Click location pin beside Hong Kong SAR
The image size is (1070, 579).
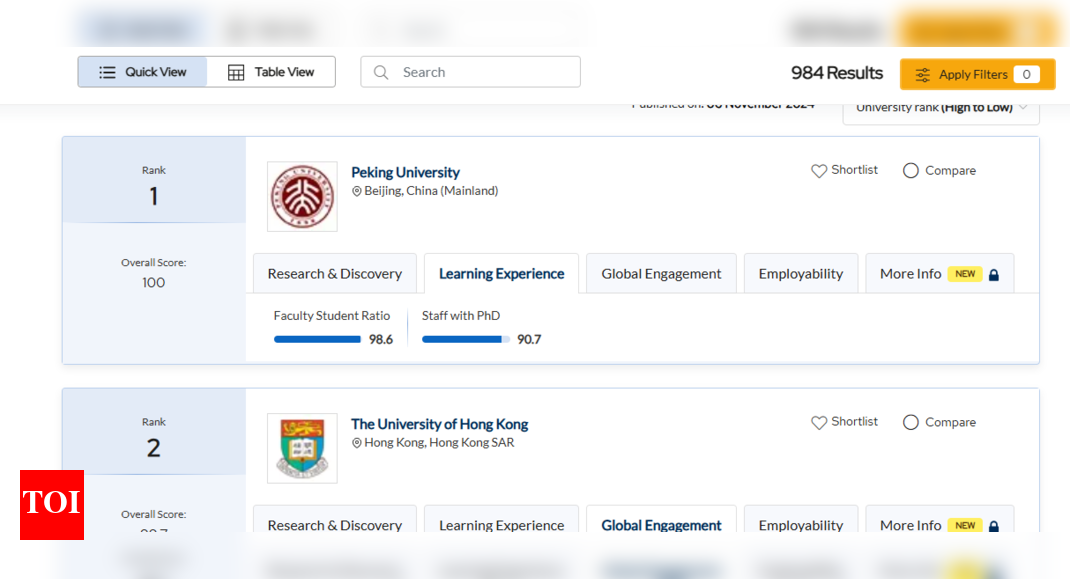[x=356, y=443]
